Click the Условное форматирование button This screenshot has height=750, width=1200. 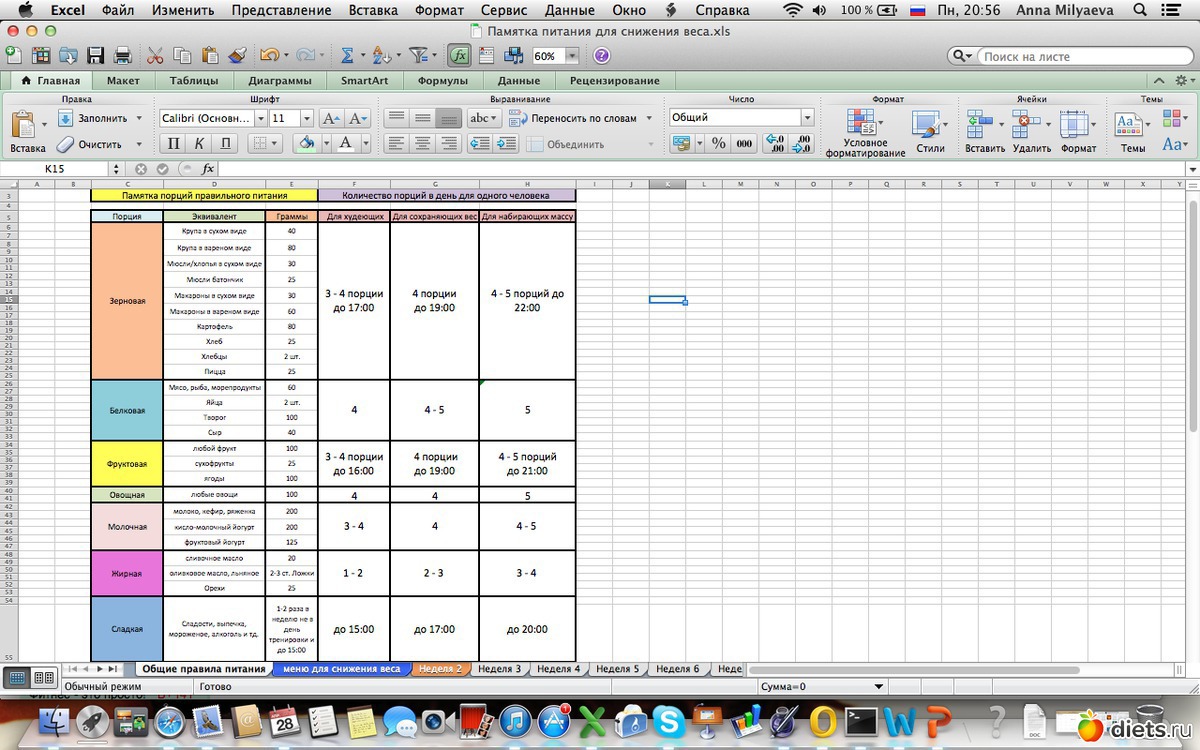tap(865, 132)
